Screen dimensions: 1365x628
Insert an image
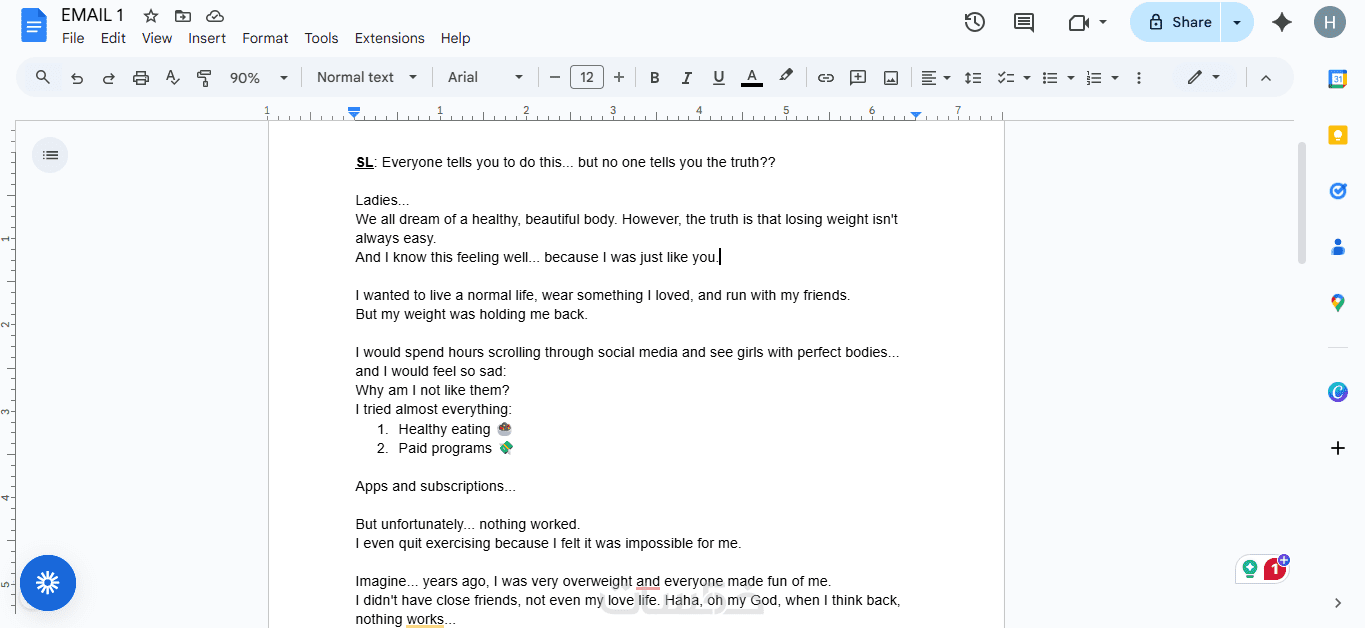coord(890,77)
